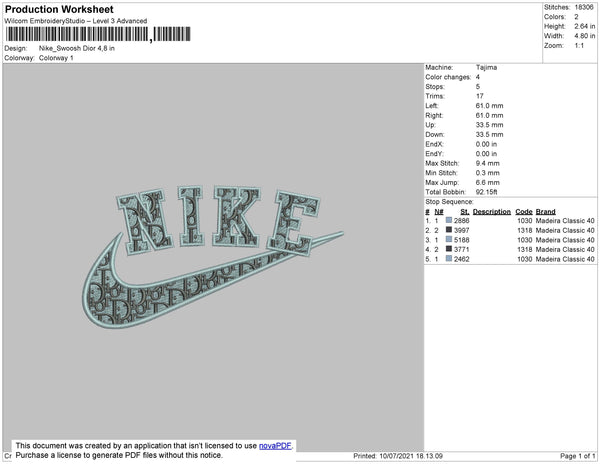The width and height of the screenshot is (600, 464).
Task: Select code 1318 in stop row 2
Action: [525, 230]
